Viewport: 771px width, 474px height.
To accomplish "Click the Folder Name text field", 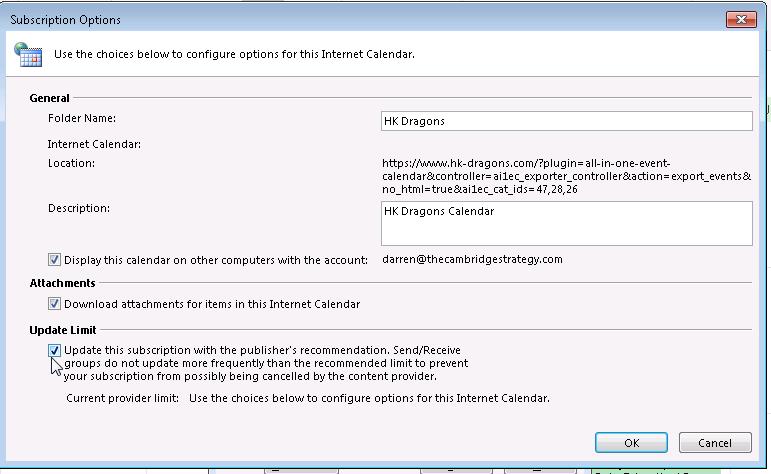I will (x=566, y=121).
